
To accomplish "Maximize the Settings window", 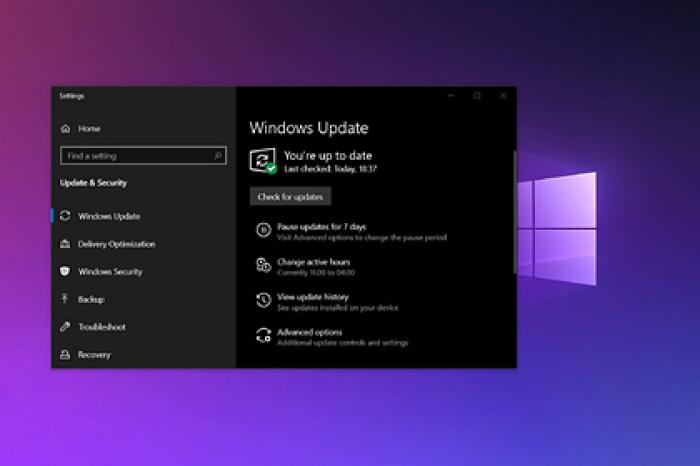I will 477,96.
